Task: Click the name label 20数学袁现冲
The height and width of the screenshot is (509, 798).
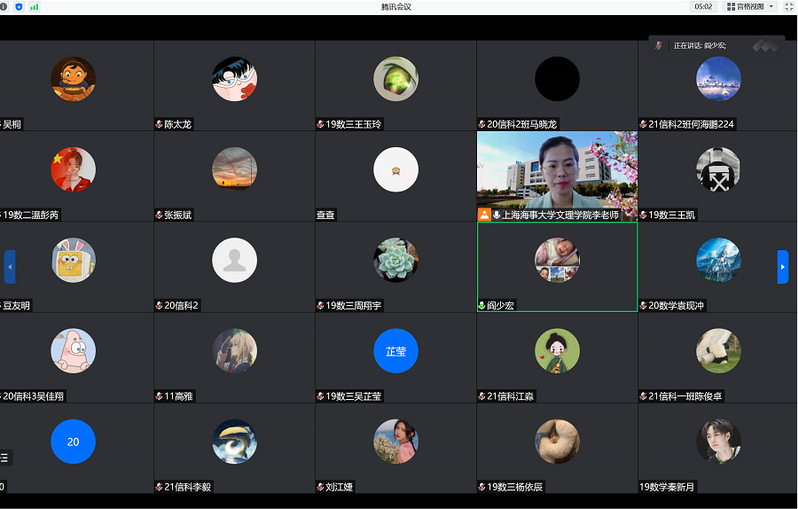Action: point(676,305)
